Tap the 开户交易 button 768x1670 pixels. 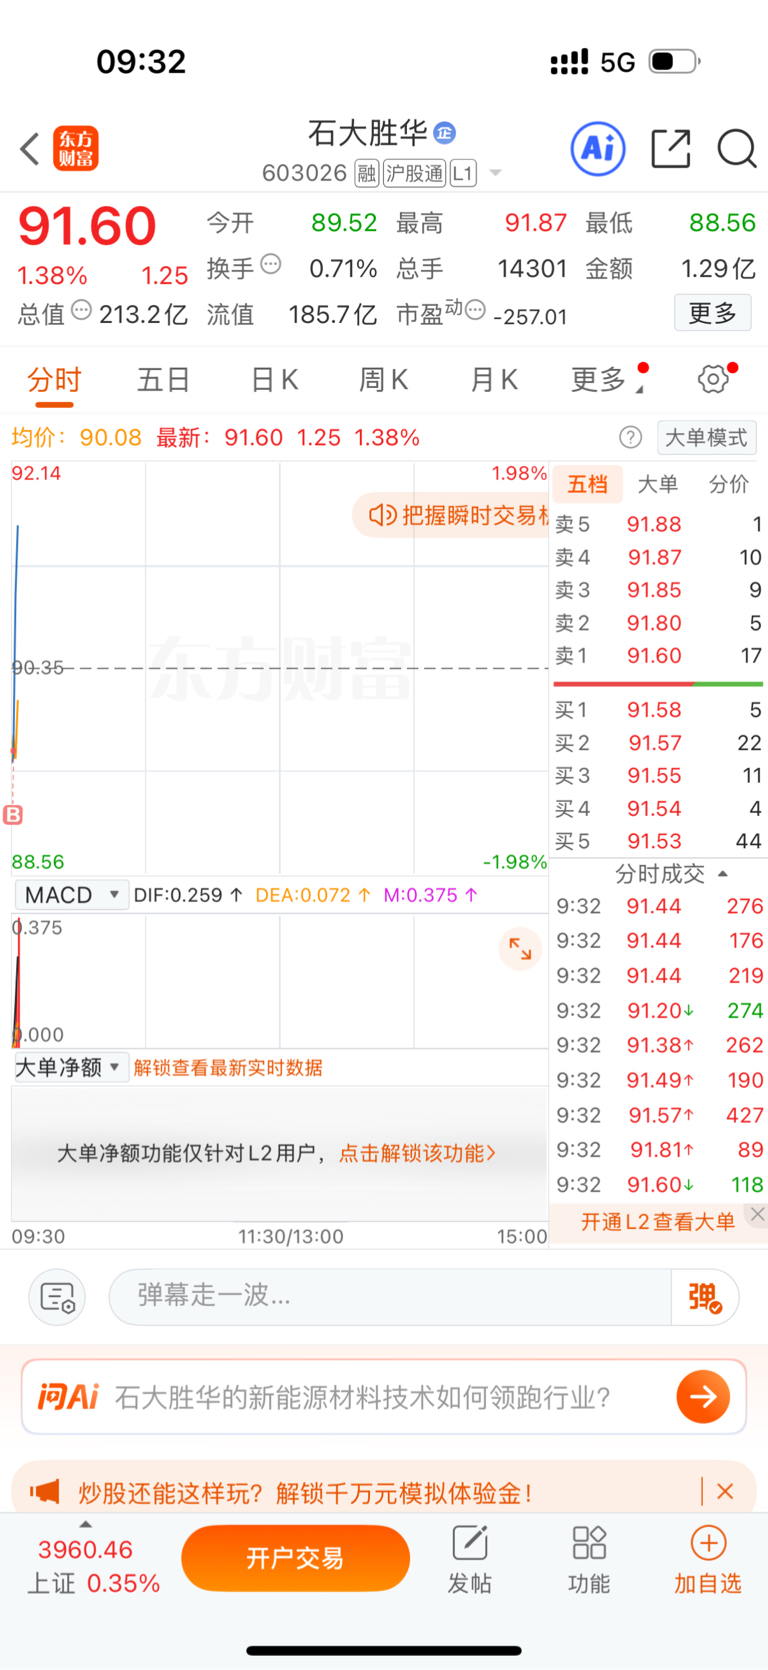(x=296, y=1558)
